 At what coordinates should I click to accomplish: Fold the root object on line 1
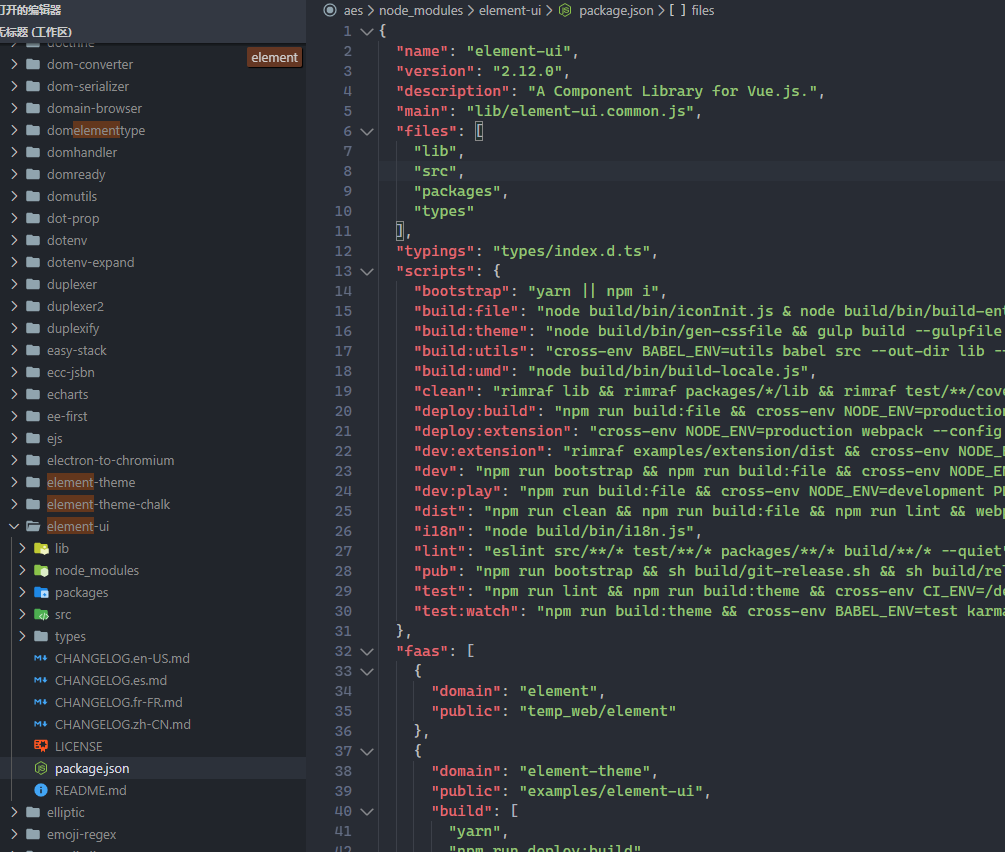click(367, 31)
